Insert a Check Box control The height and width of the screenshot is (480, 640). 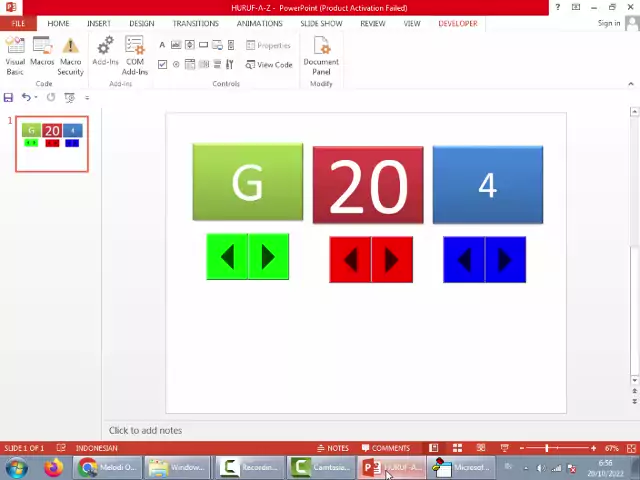pos(162,65)
